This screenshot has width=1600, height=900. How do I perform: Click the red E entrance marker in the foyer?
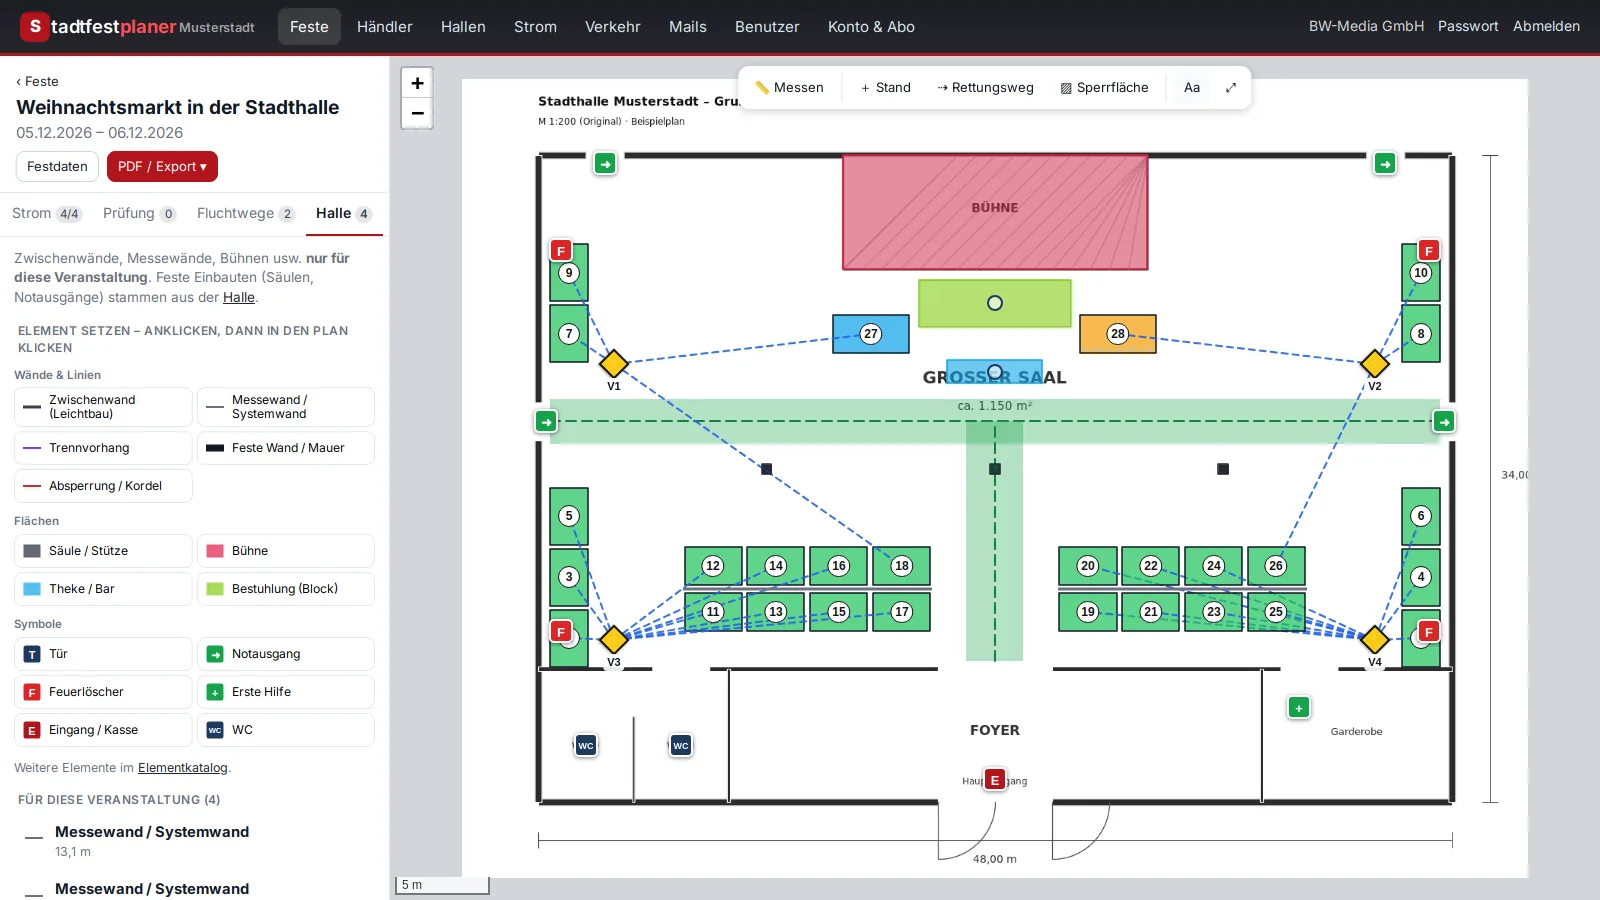point(995,780)
